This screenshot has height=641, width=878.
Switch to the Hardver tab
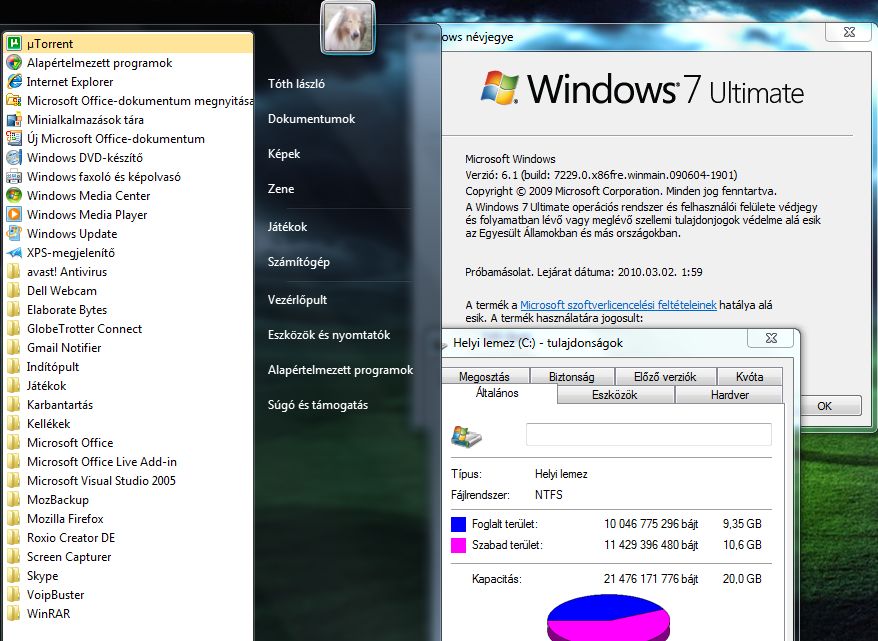[x=730, y=395]
